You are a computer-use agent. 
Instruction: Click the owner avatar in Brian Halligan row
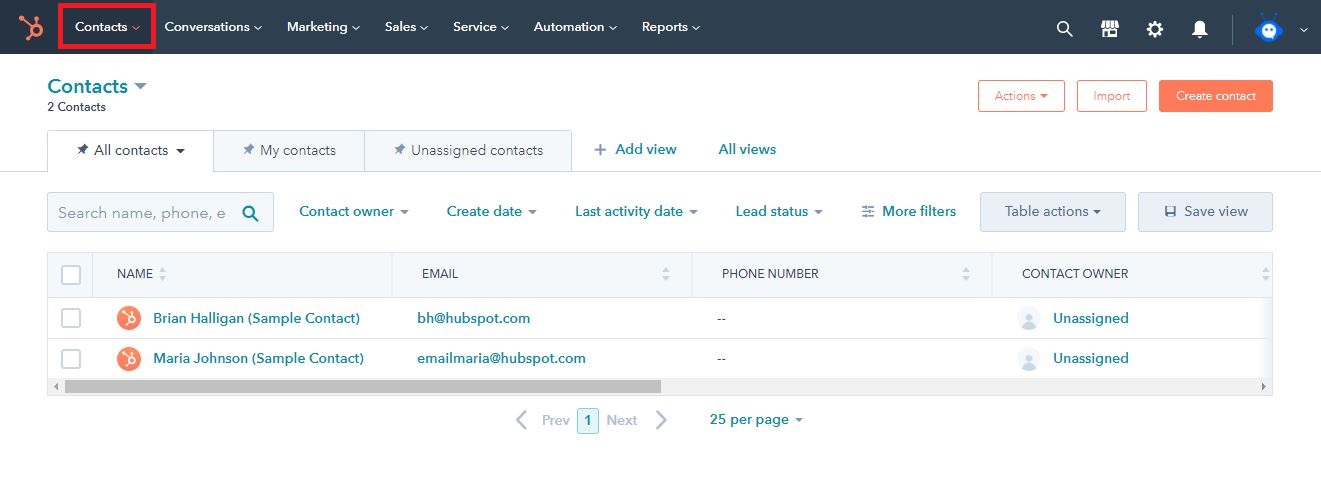[1029, 319]
